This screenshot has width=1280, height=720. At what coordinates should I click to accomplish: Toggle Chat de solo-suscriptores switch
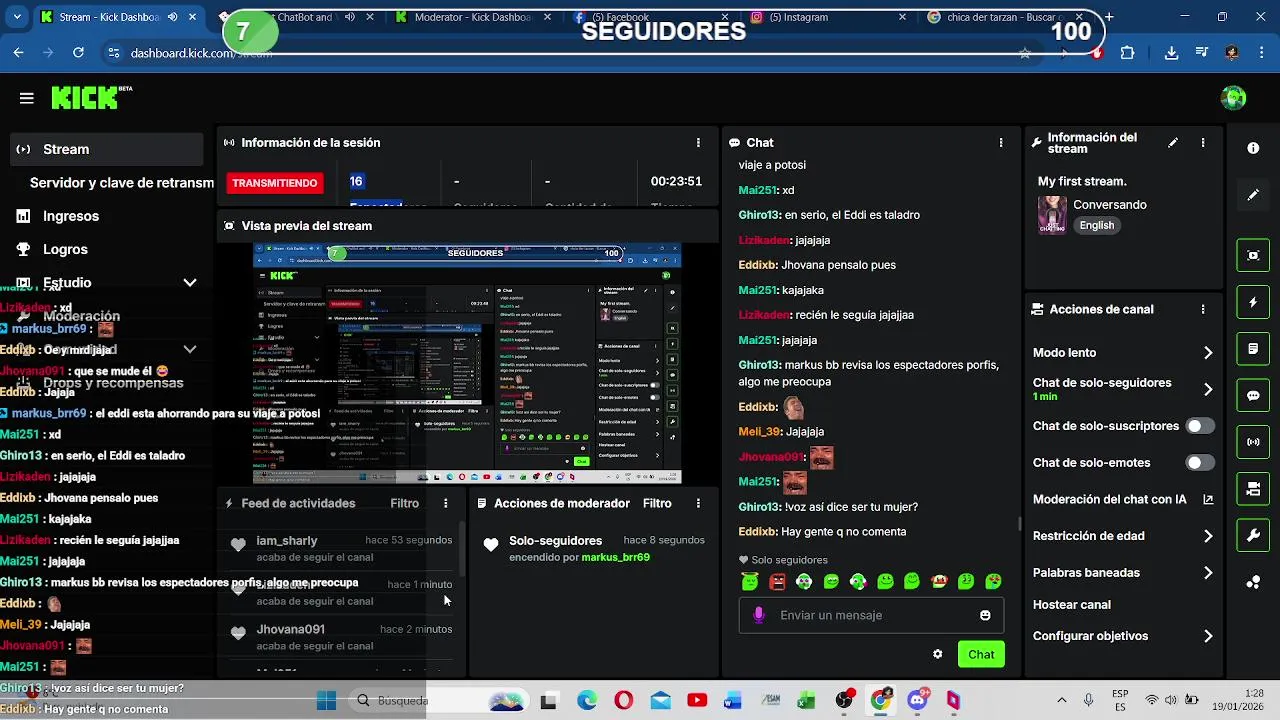(1199, 426)
